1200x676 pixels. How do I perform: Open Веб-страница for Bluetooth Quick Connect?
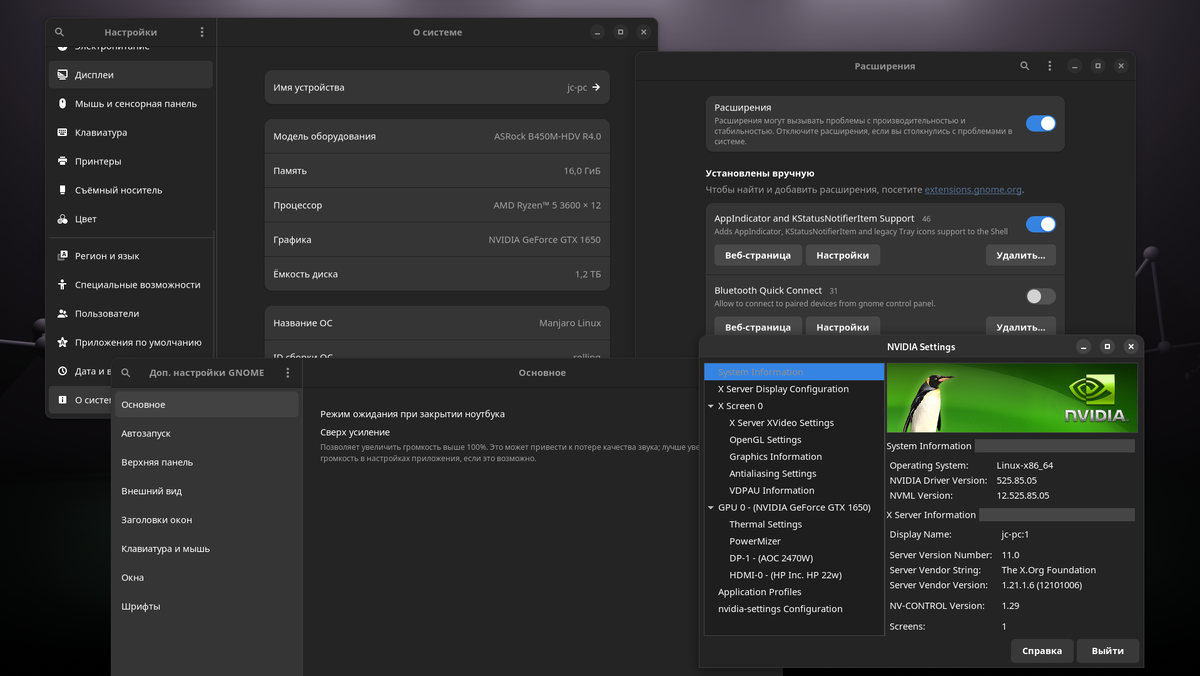point(758,327)
